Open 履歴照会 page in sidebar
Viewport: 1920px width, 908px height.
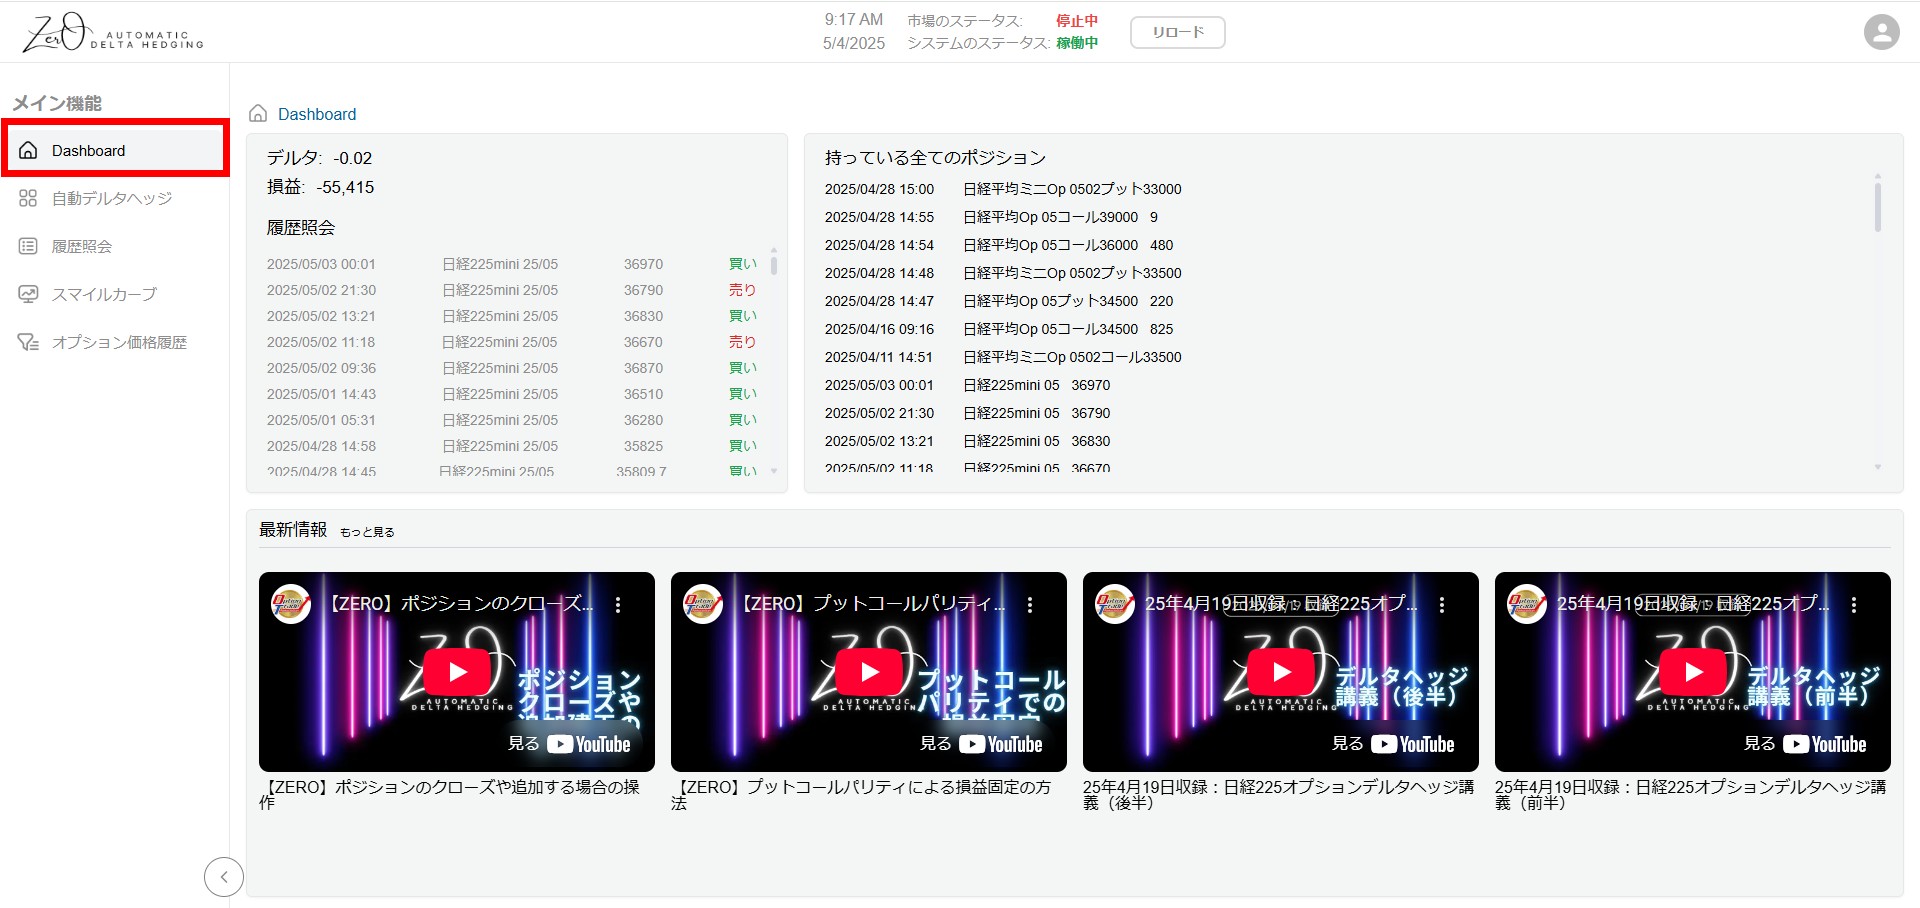(82, 246)
